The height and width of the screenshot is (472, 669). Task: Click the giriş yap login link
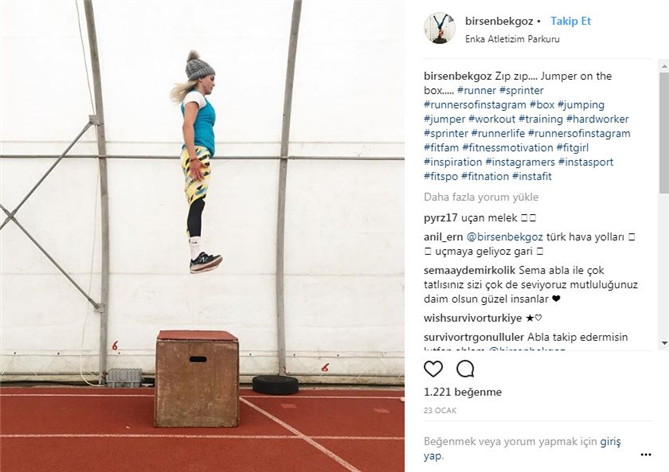point(522,449)
